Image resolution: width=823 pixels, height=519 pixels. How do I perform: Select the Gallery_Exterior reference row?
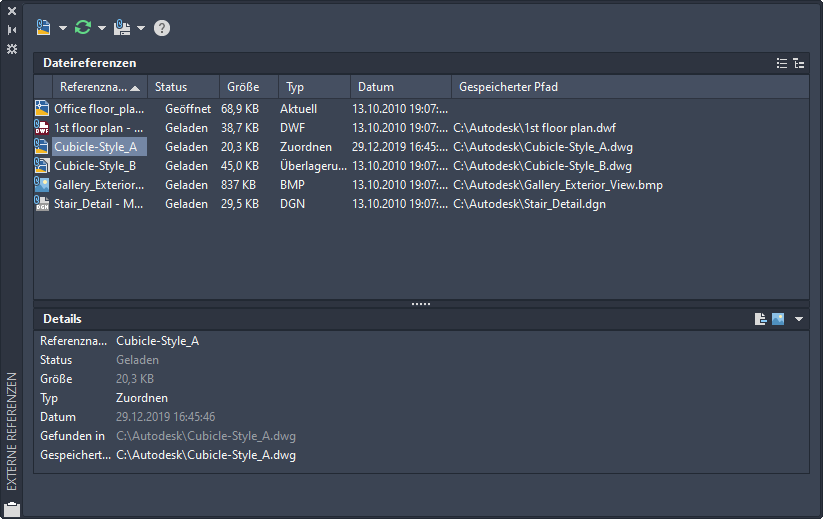coord(98,185)
